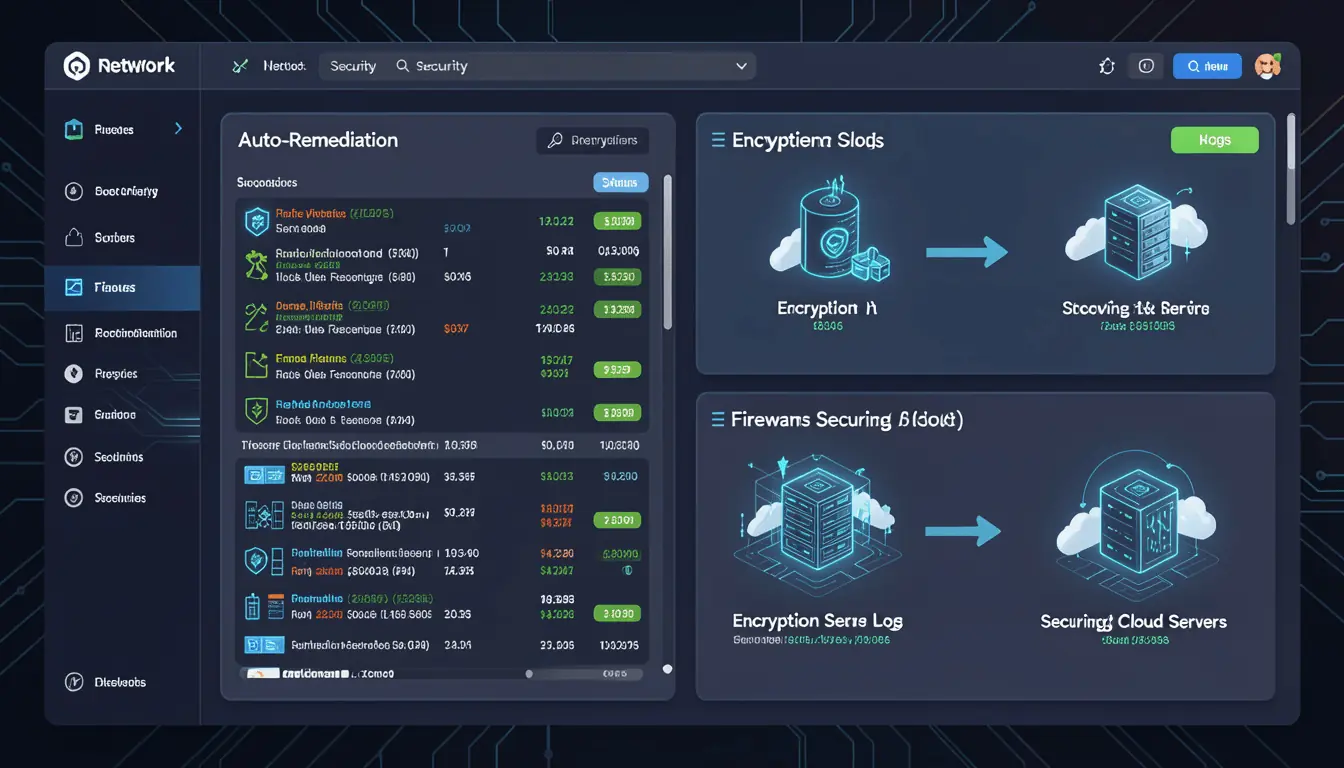Click the Diestobs icon at sidebar bottom
1344x768 pixels.
click(73, 682)
